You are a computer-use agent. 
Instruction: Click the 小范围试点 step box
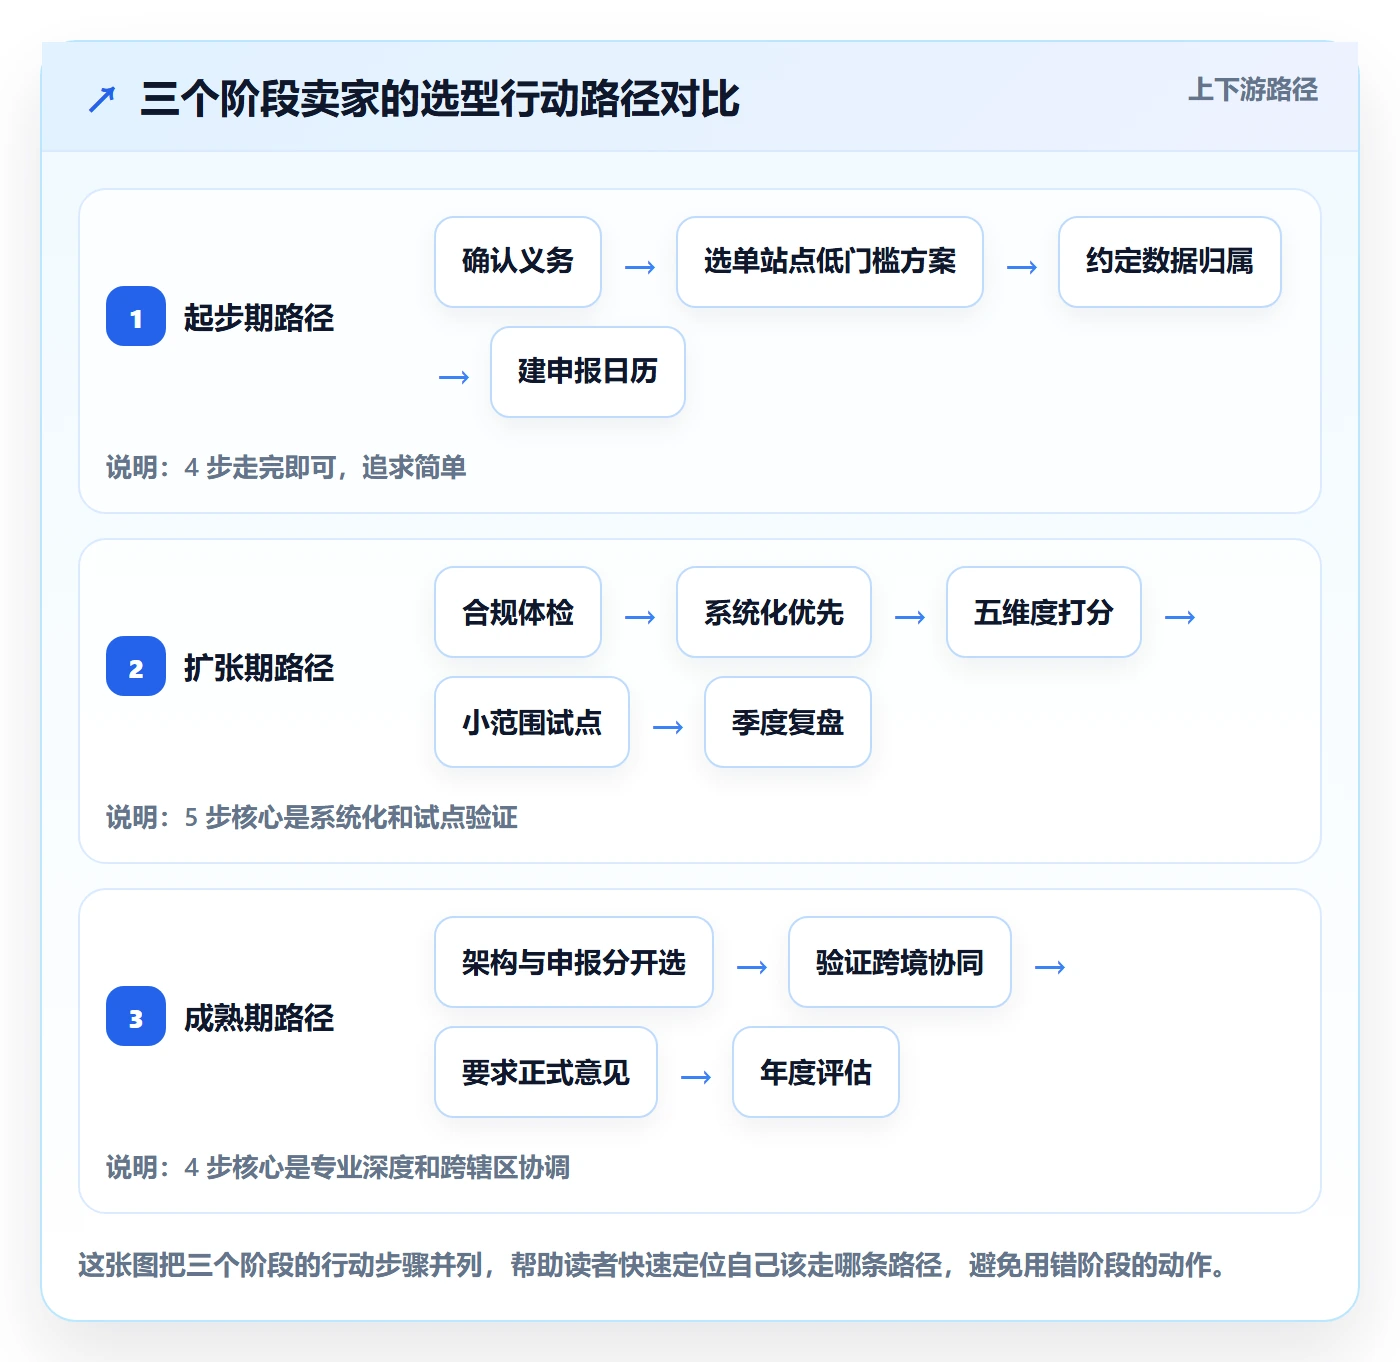point(532,722)
